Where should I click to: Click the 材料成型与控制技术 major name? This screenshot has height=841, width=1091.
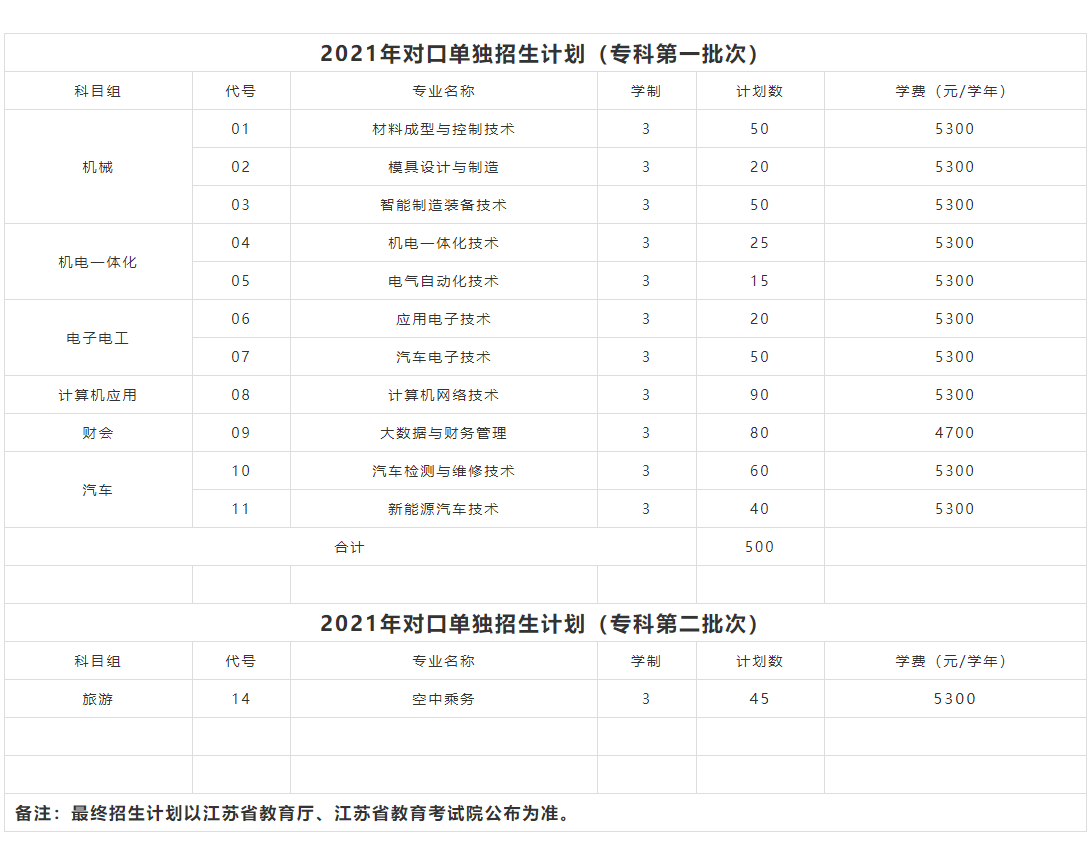(443, 128)
